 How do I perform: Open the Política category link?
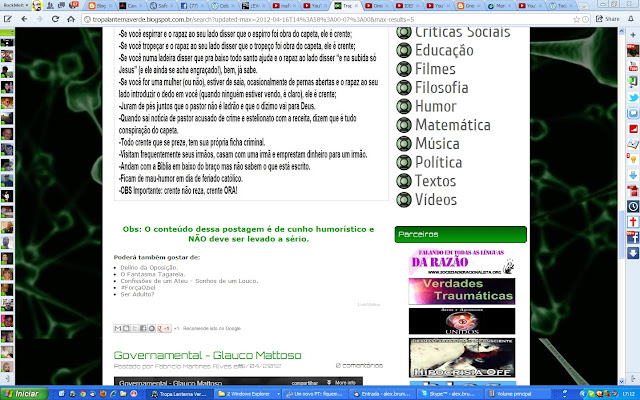click(438, 162)
